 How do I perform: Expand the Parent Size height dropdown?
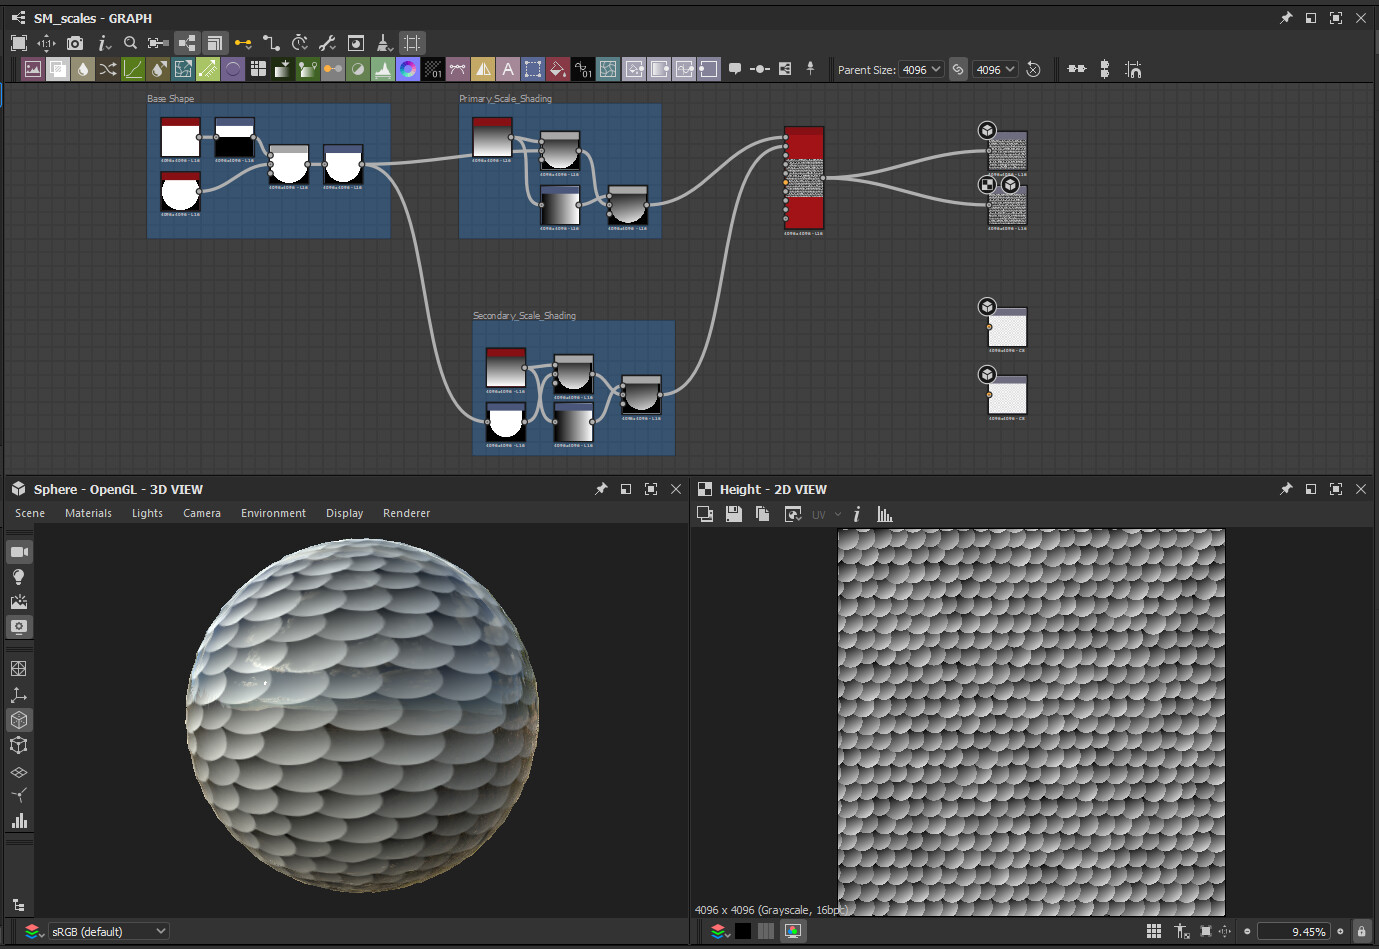[x=995, y=69]
